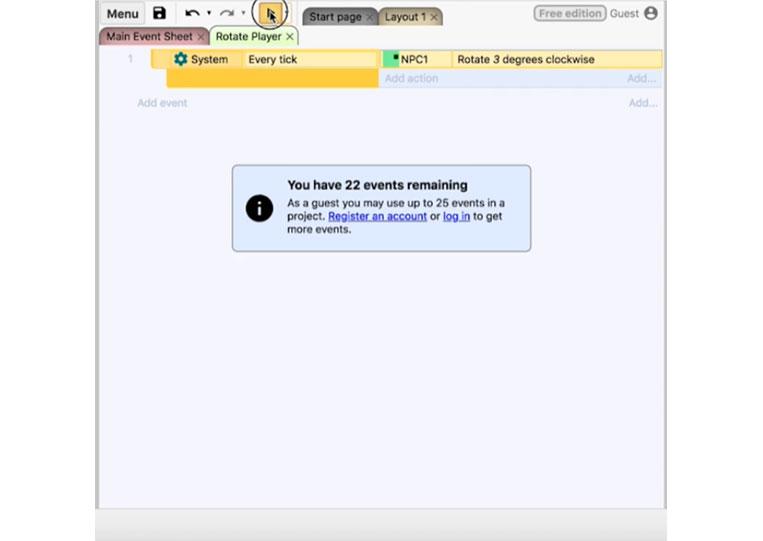Viewport: 763px width, 541px height.
Task: Open the Register an account link
Action: click(377, 216)
